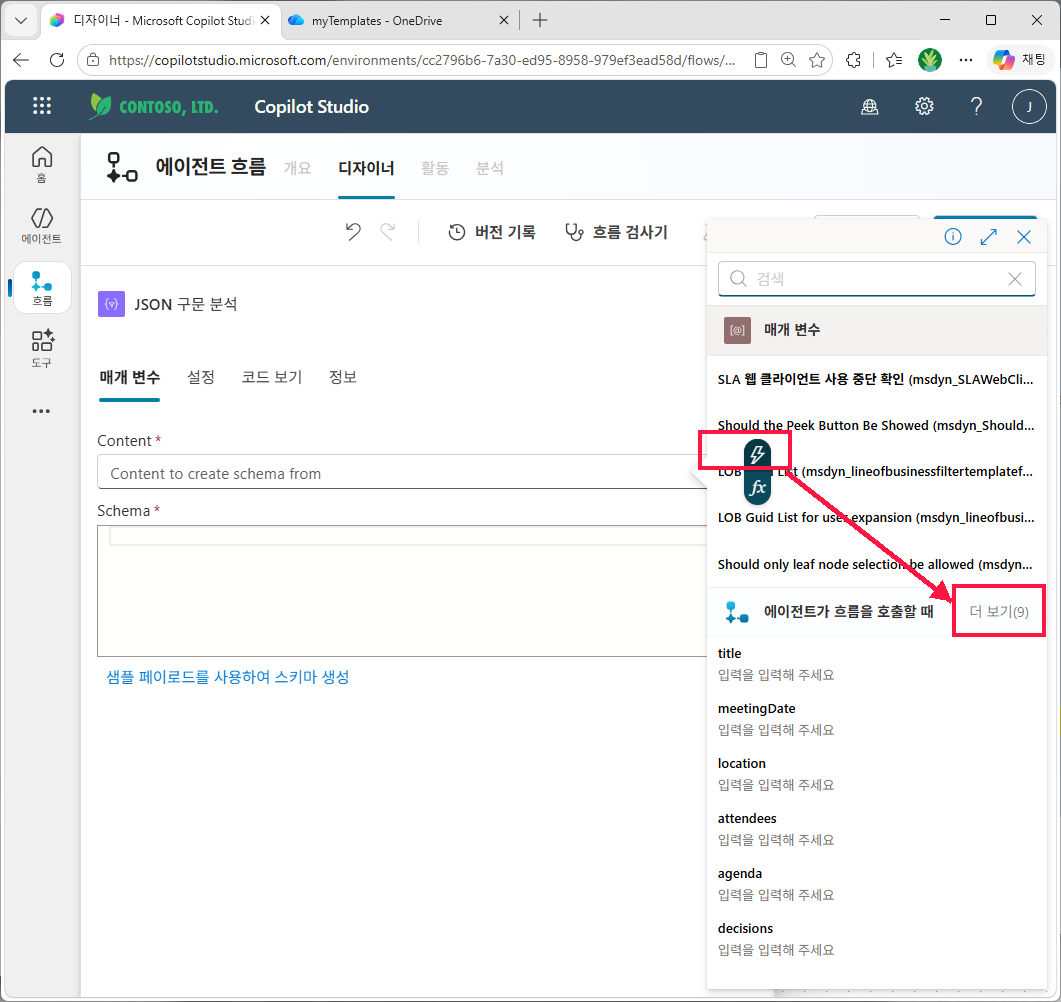The height and width of the screenshot is (1002, 1061).
Task: Select 디자이너 (Designer) tab
Action: click(366, 168)
